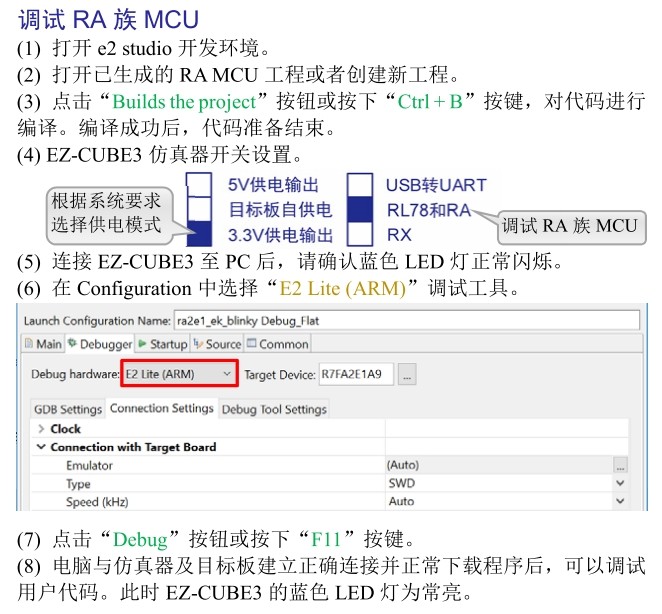Expand the Clock section
This screenshot has height=614, width=662.
41,429
